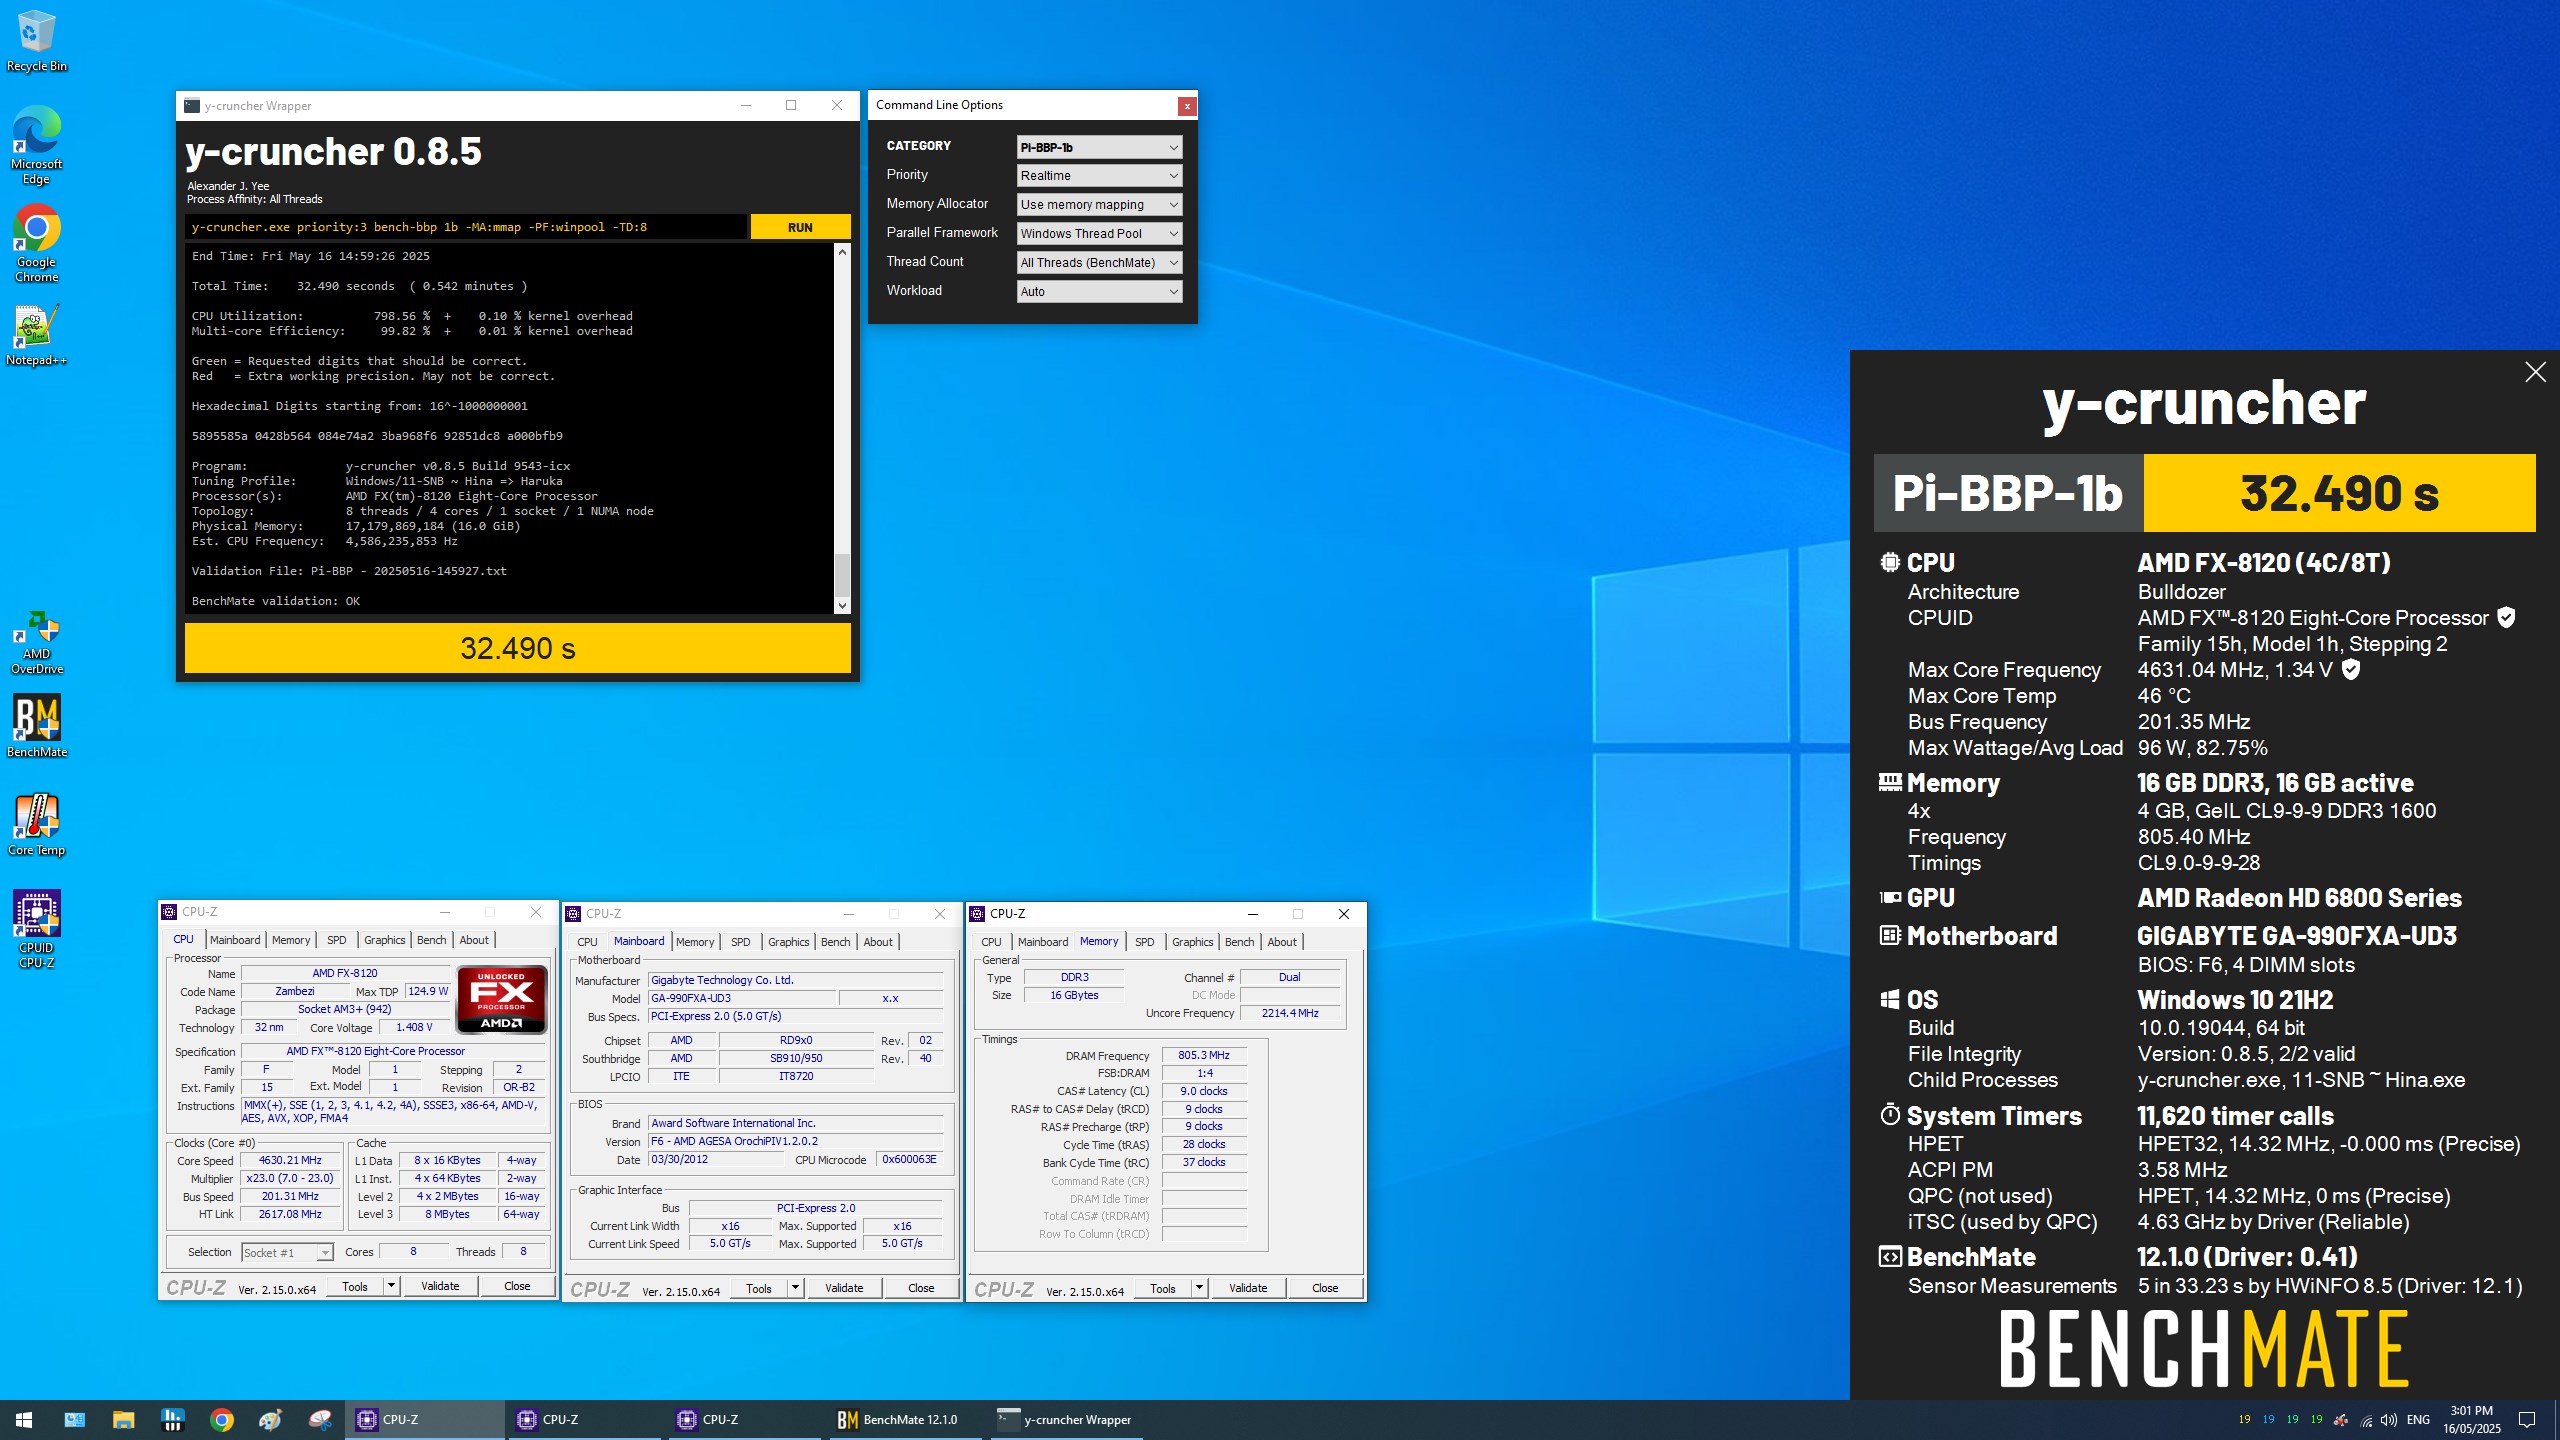
Task: Click the 4630.21 MHz Core Speed value
Action: click(x=290, y=1161)
